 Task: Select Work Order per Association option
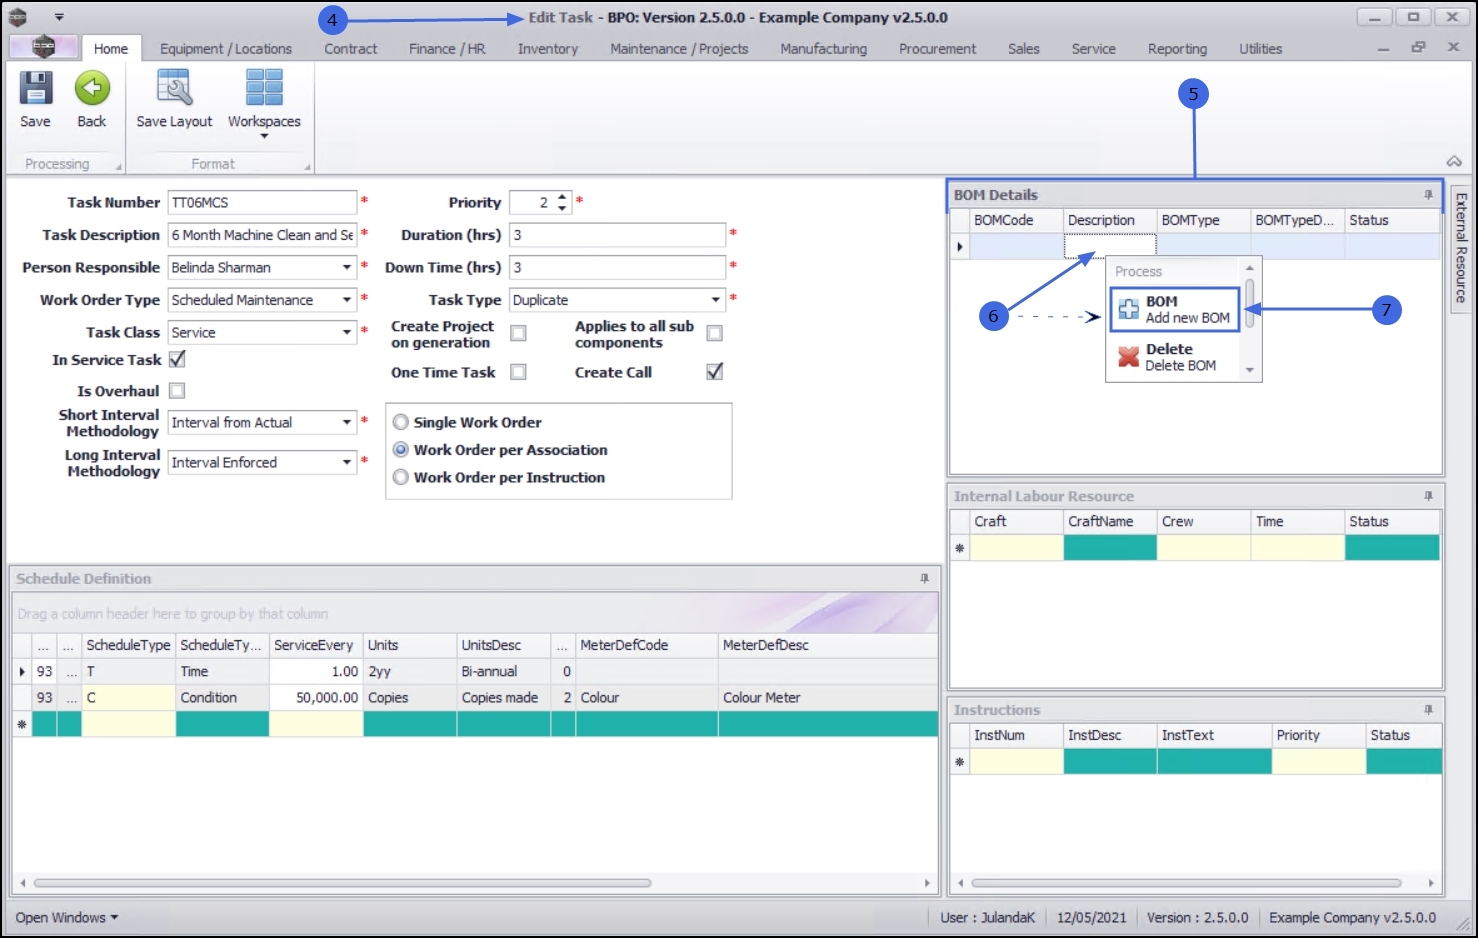pyautogui.click(x=401, y=450)
